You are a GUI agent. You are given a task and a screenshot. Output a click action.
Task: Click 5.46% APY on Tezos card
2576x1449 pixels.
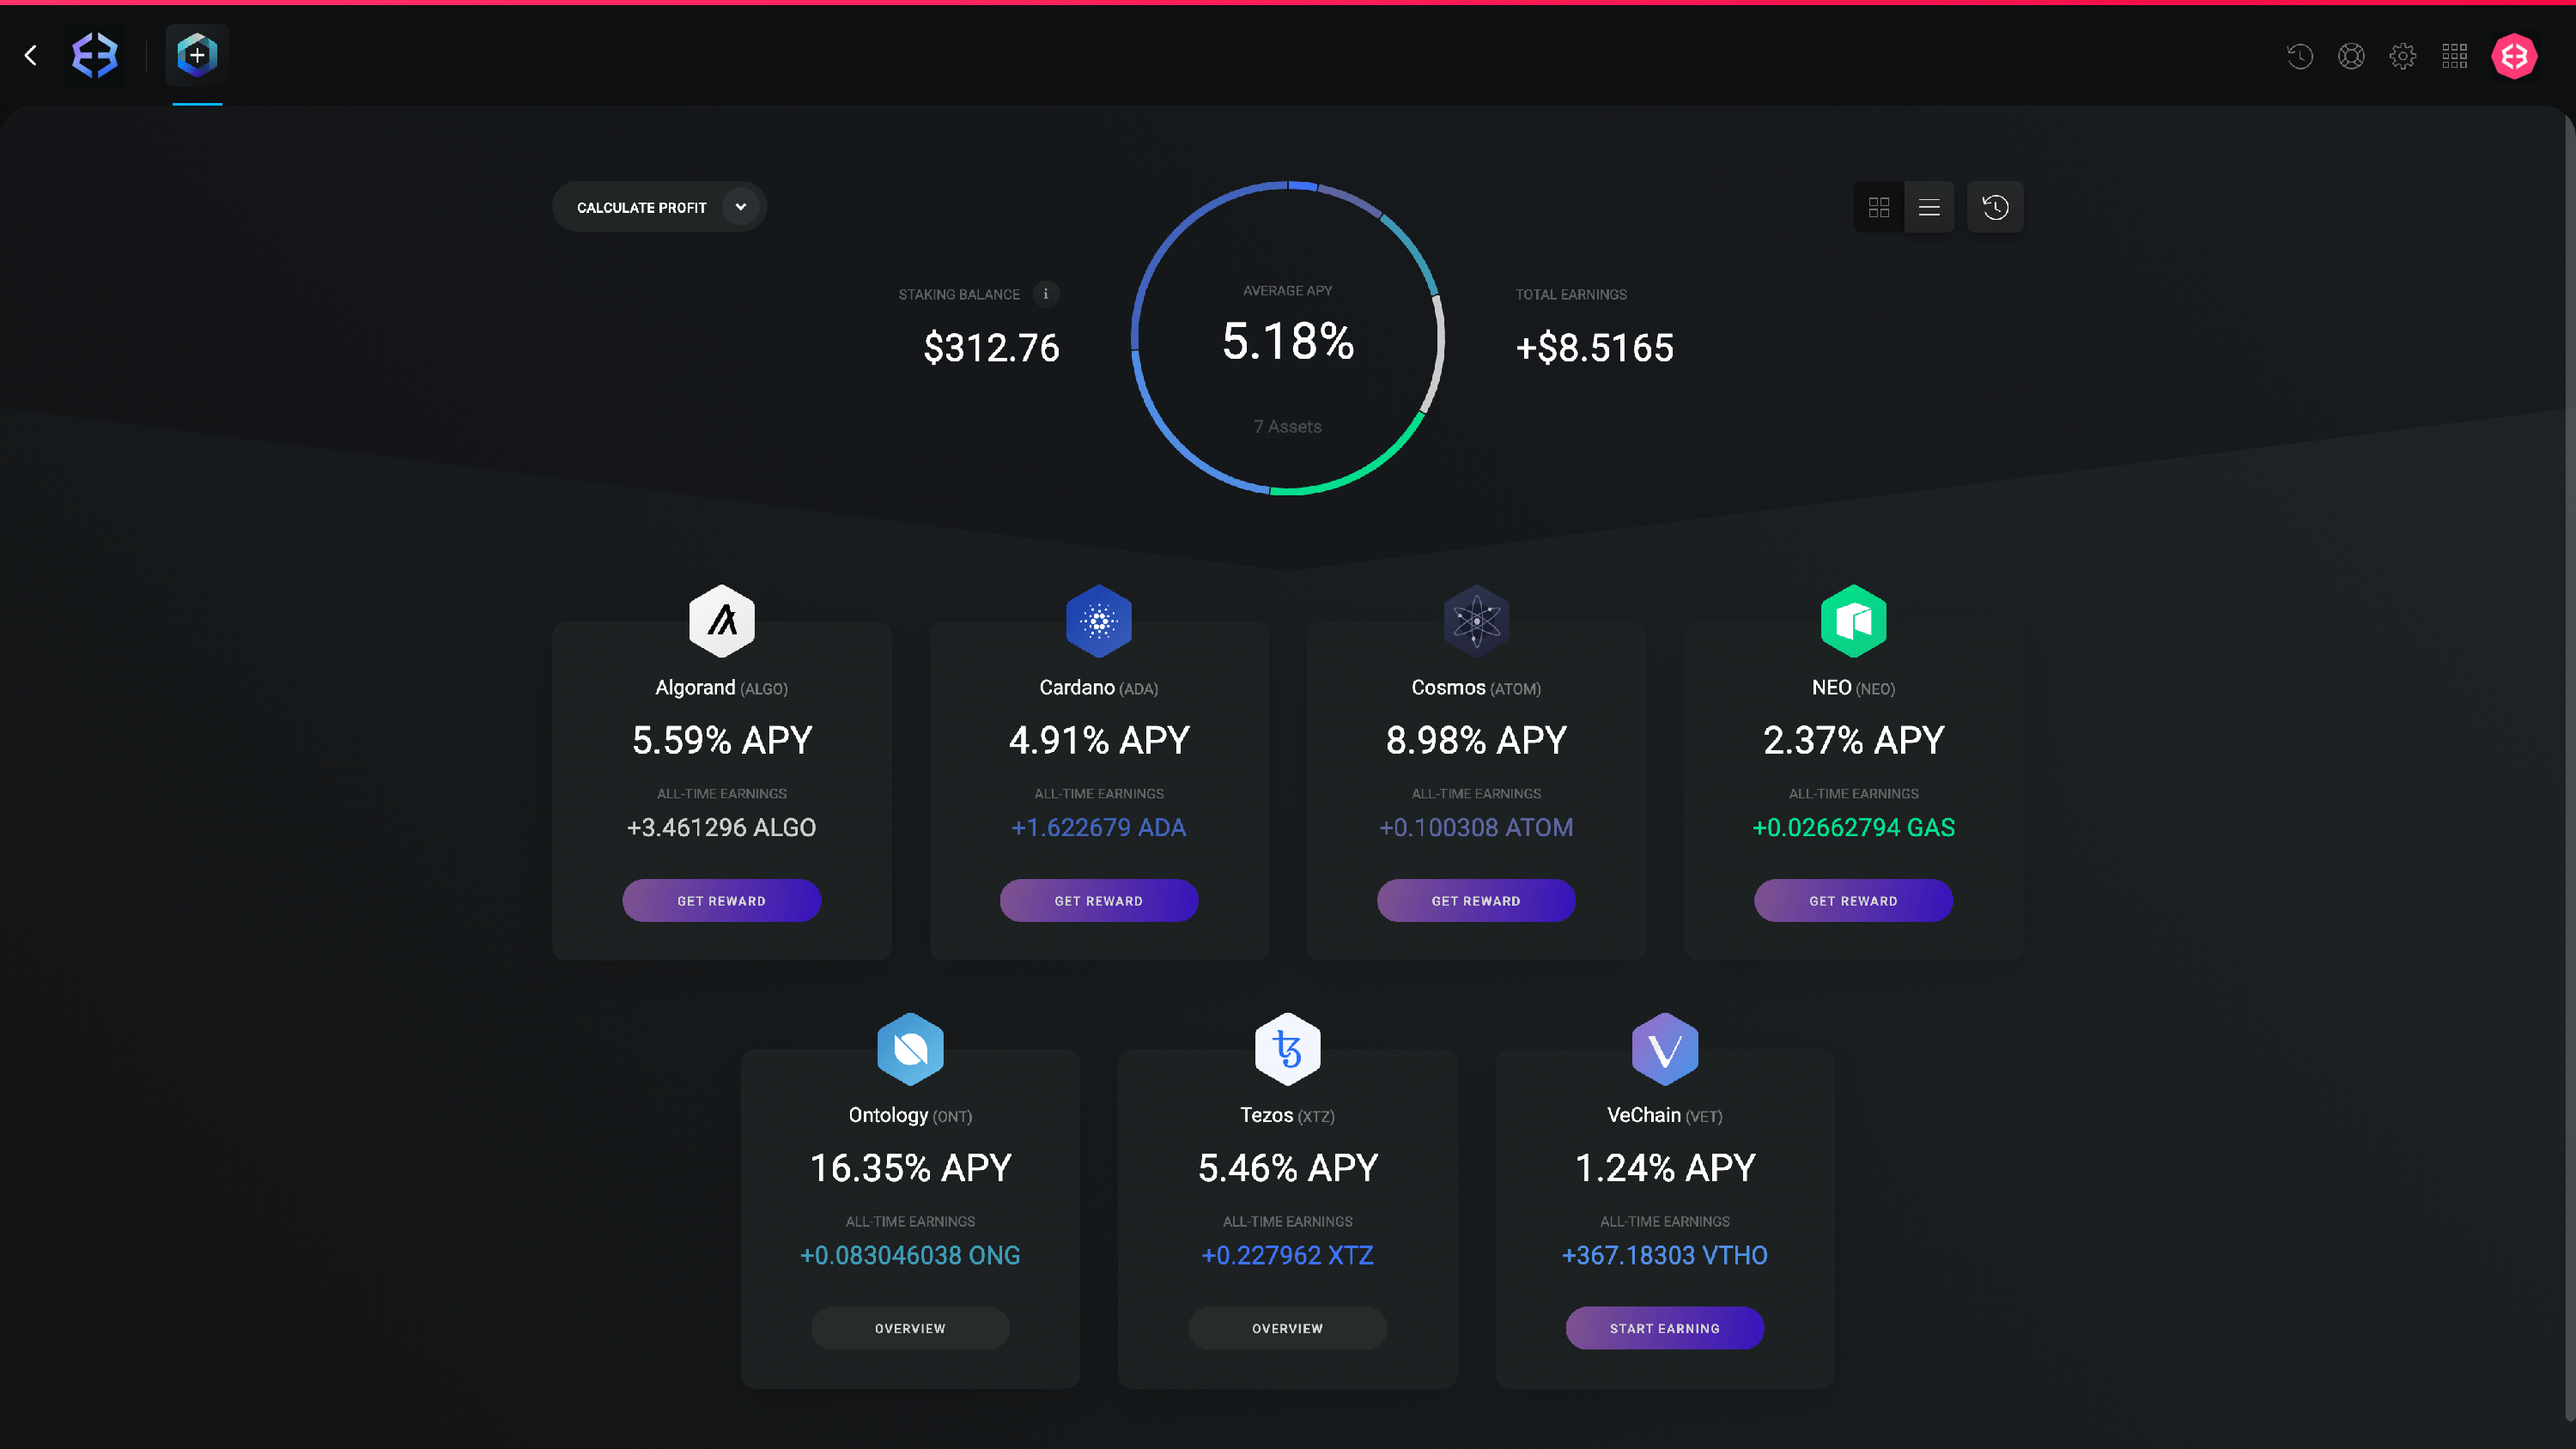[1288, 1169]
